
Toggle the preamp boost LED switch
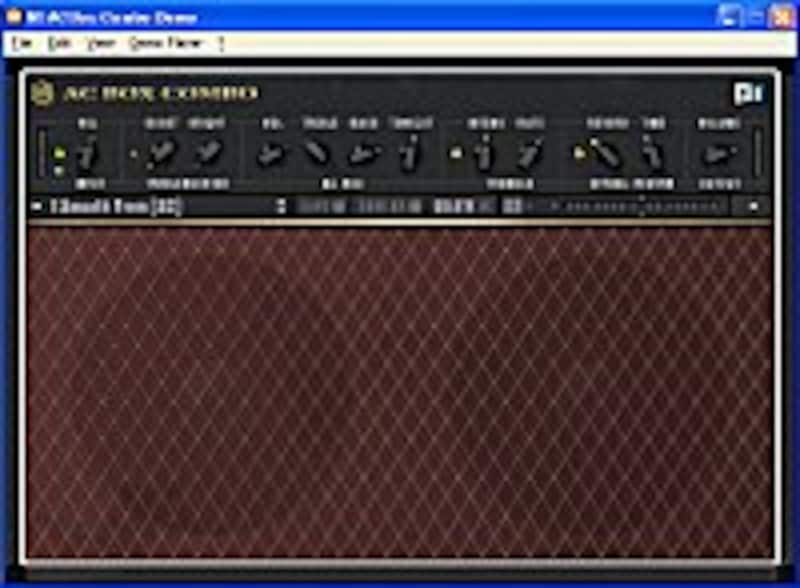point(134,153)
